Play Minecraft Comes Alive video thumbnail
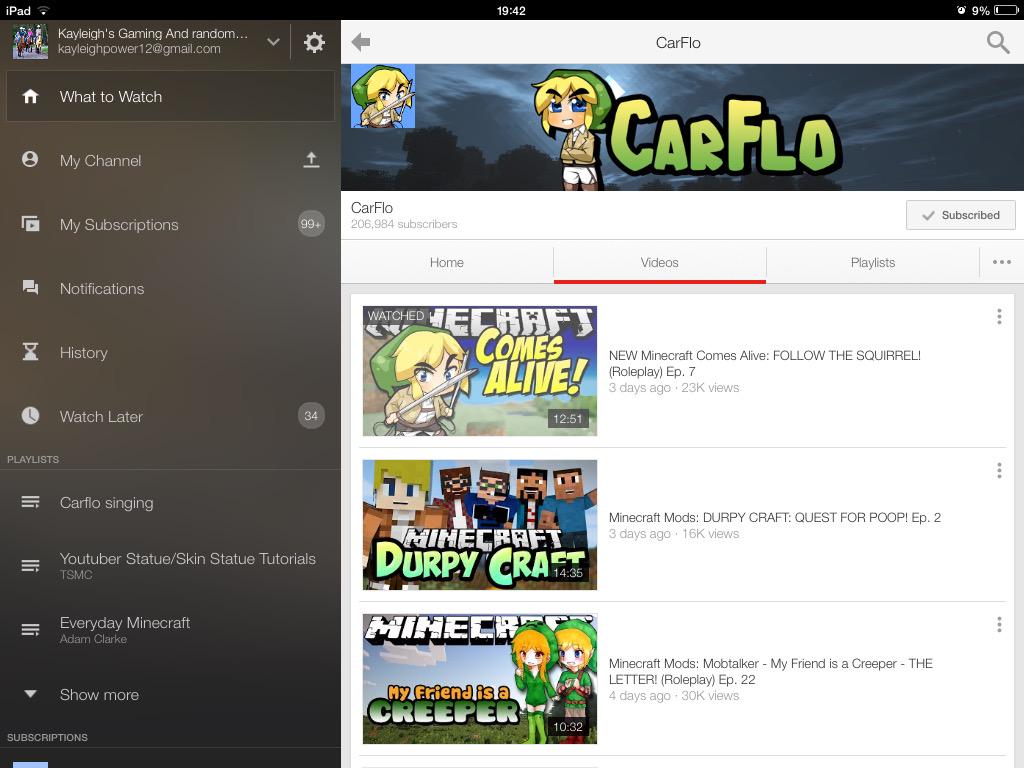 [480, 371]
